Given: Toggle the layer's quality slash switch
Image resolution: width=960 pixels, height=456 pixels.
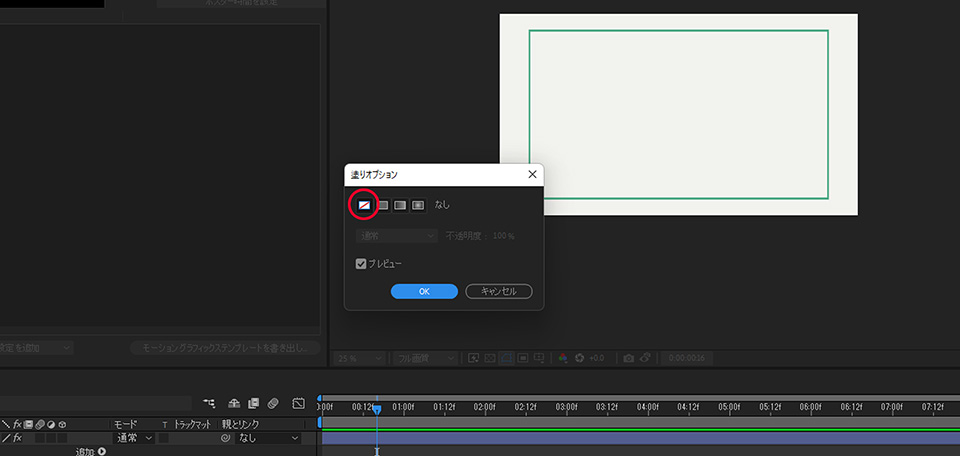Looking at the screenshot, I should click(7, 438).
